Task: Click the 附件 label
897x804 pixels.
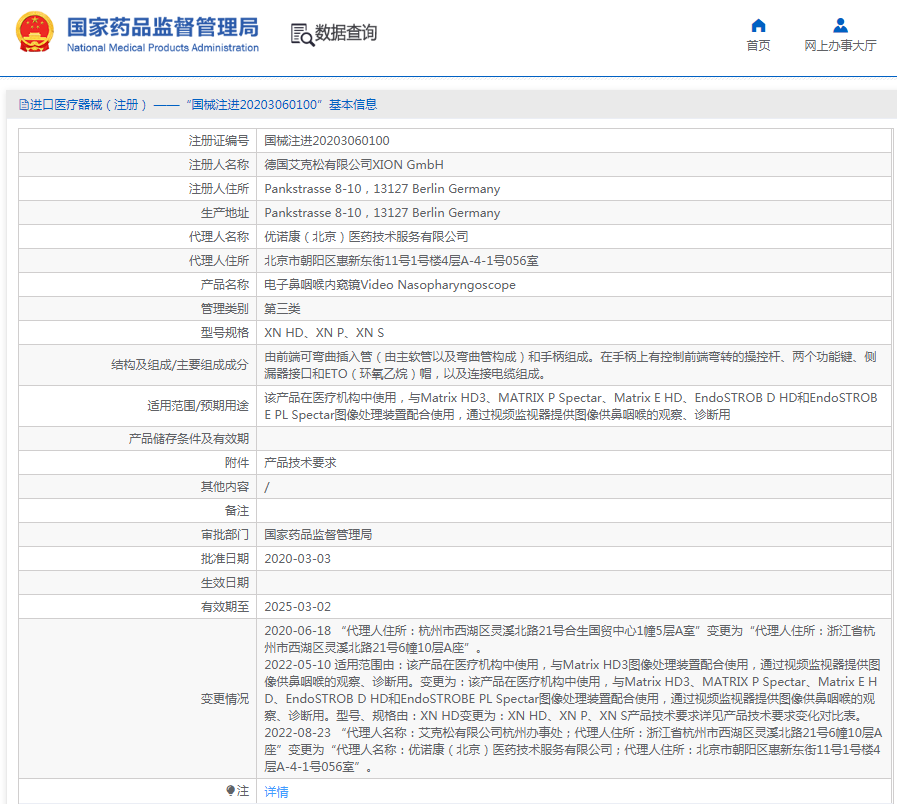Action: point(237,462)
